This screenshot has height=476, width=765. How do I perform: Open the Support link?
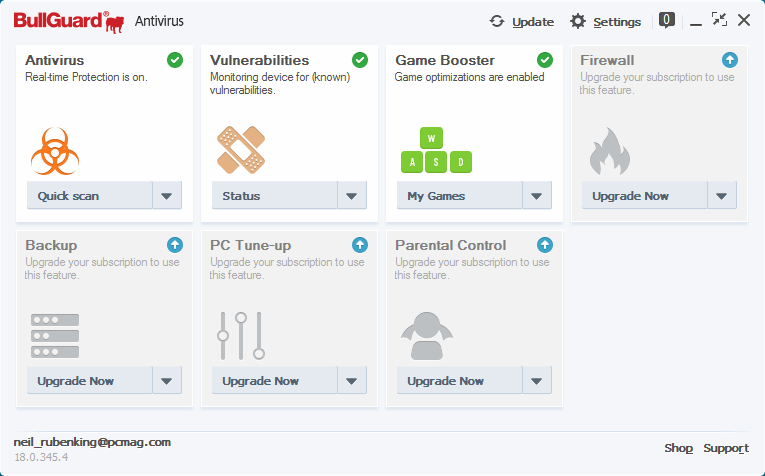(x=725, y=448)
